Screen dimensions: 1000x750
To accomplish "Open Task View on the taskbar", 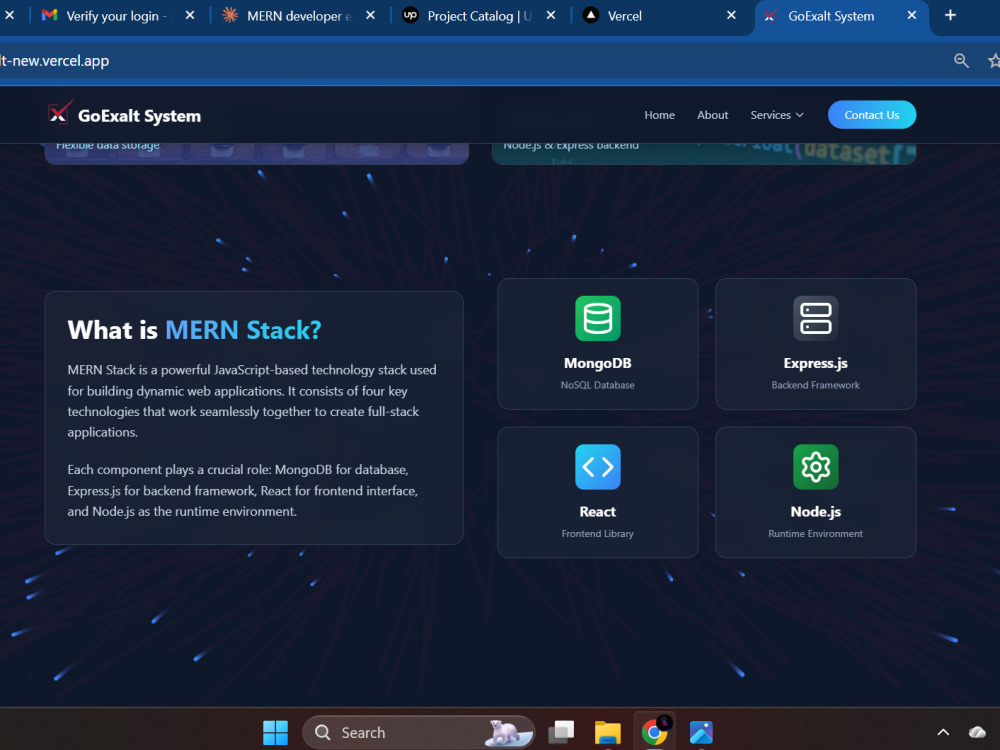I will pyautogui.click(x=562, y=732).
